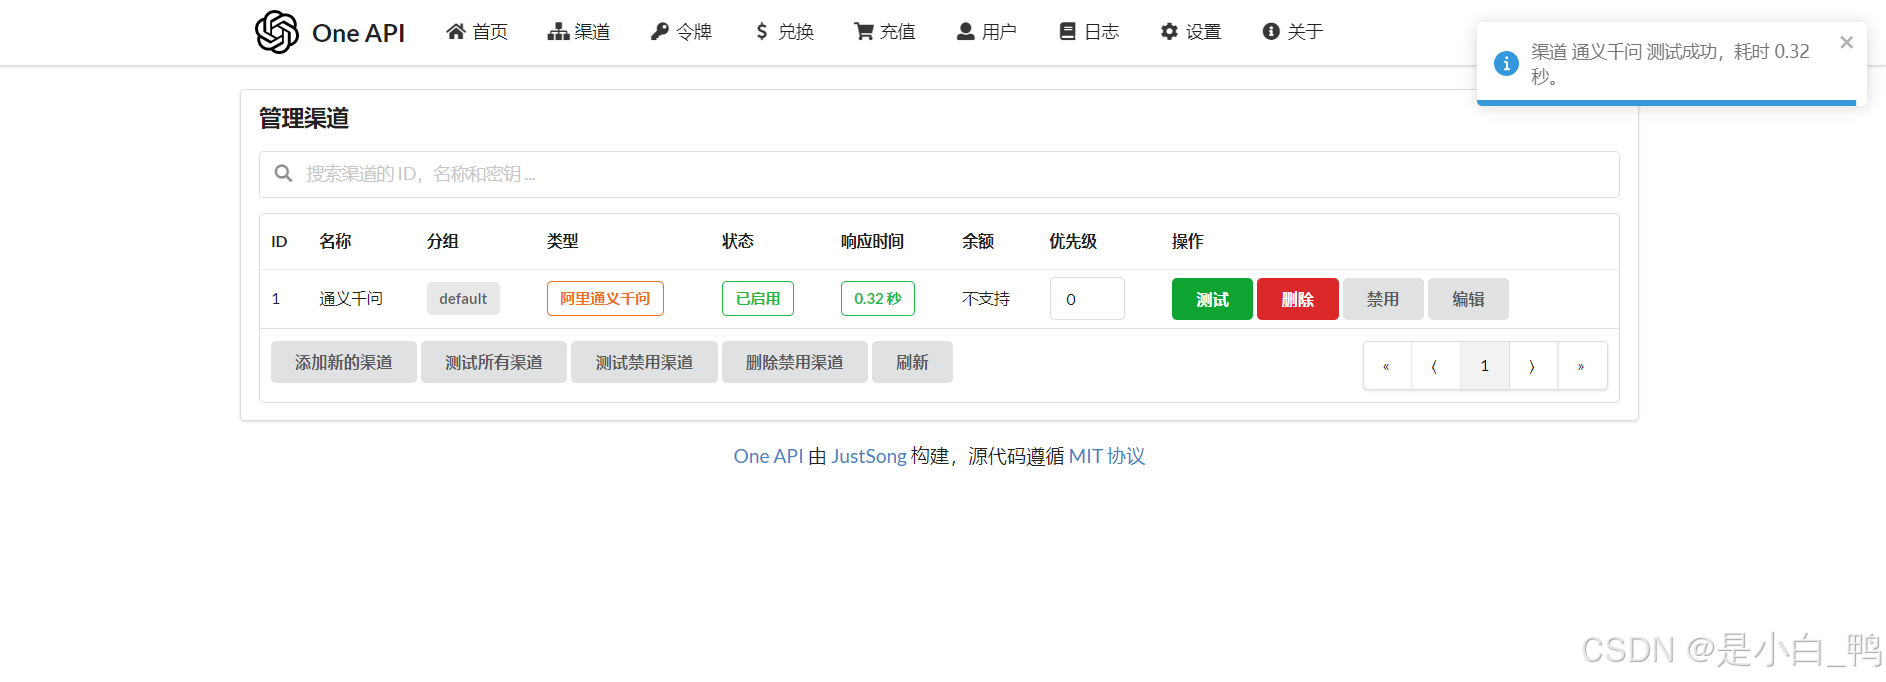The image size is (1886, 682).
Task: Sort by 响应时间 column header
Action: (872, 242)
